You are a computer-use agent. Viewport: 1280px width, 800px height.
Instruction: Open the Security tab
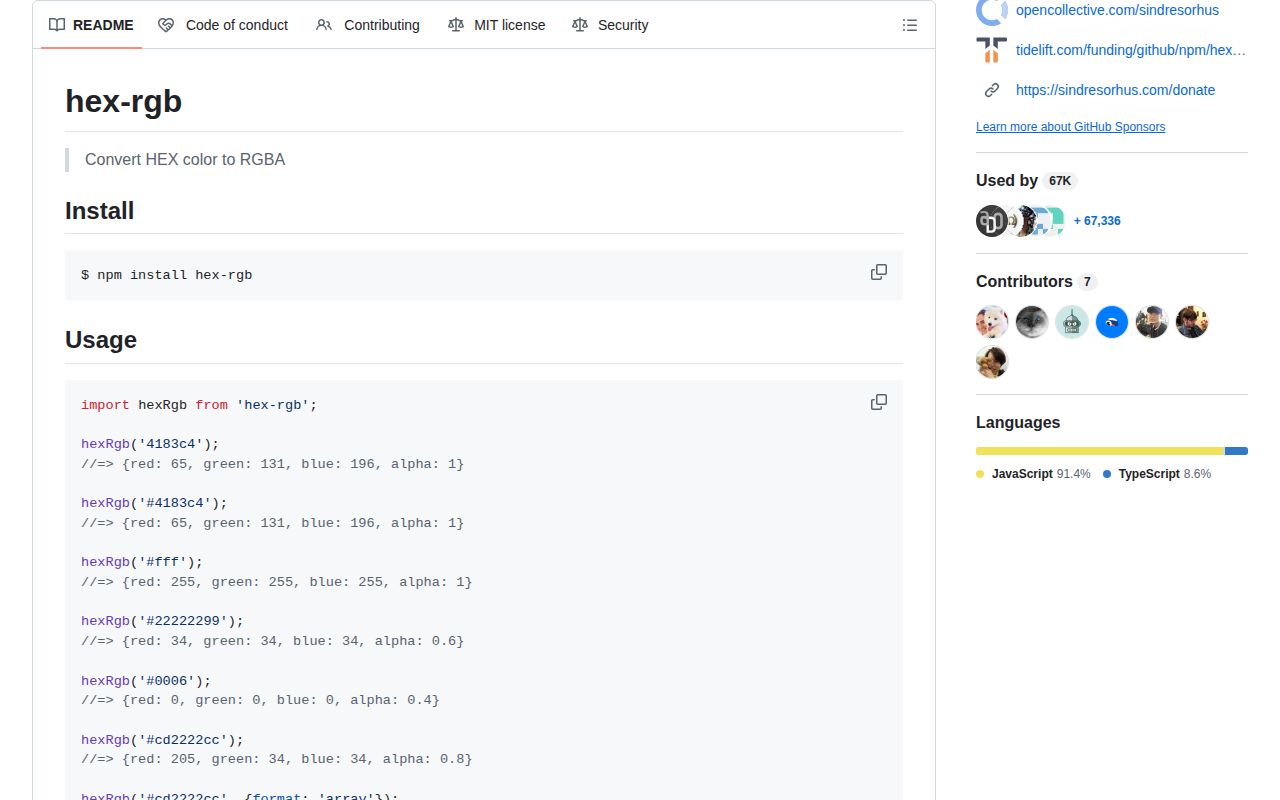[609, 25]
